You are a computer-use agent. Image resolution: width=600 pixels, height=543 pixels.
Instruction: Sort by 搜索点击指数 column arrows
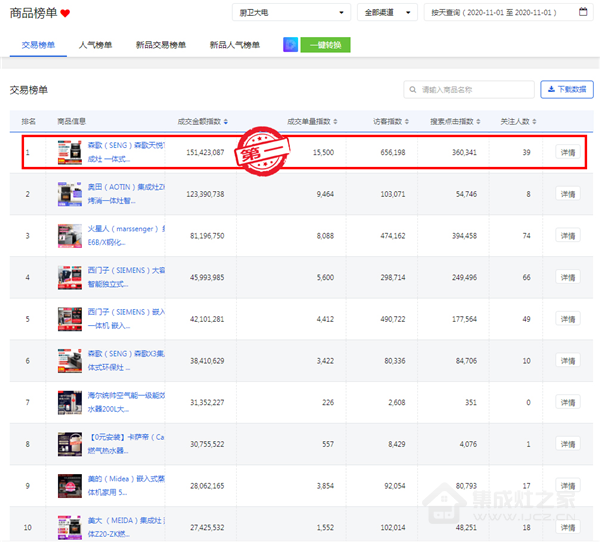[x=478, y=122]
